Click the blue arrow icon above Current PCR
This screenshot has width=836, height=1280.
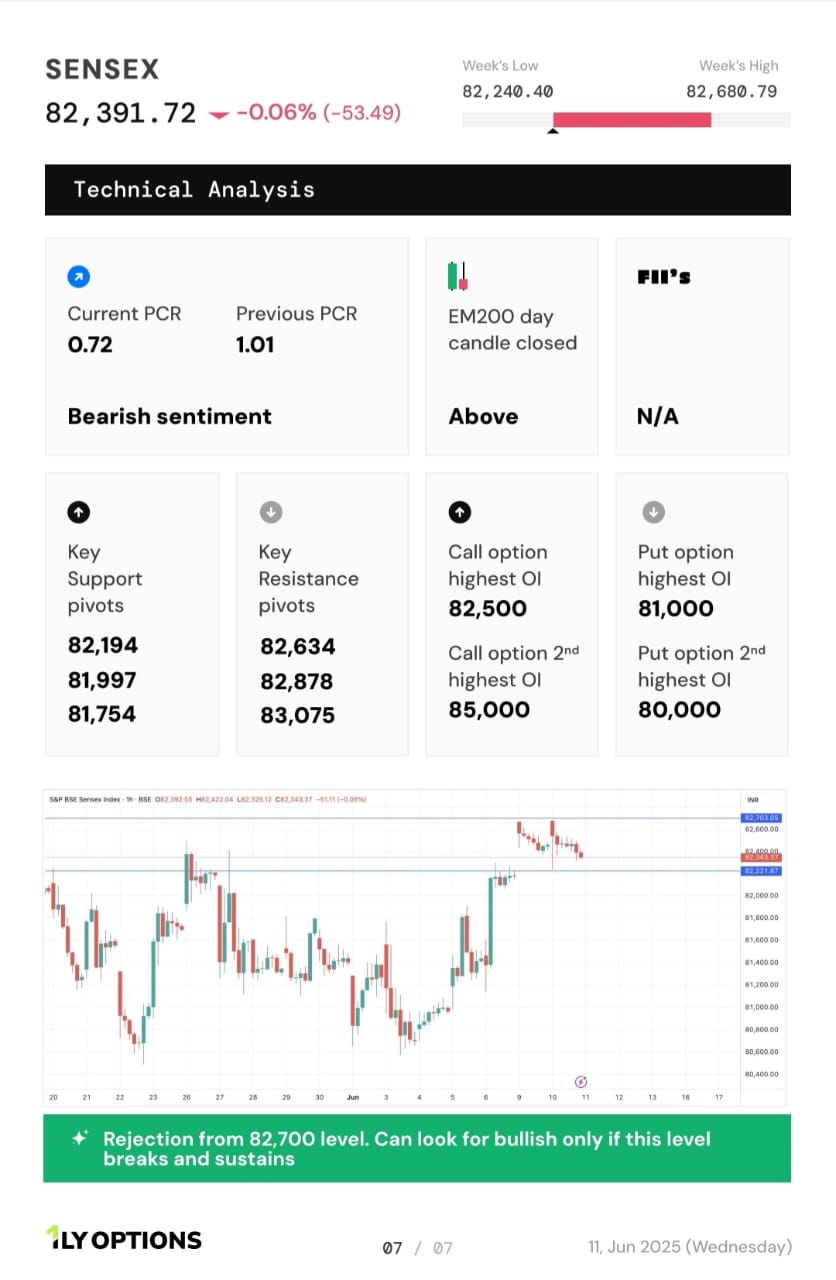79,276
